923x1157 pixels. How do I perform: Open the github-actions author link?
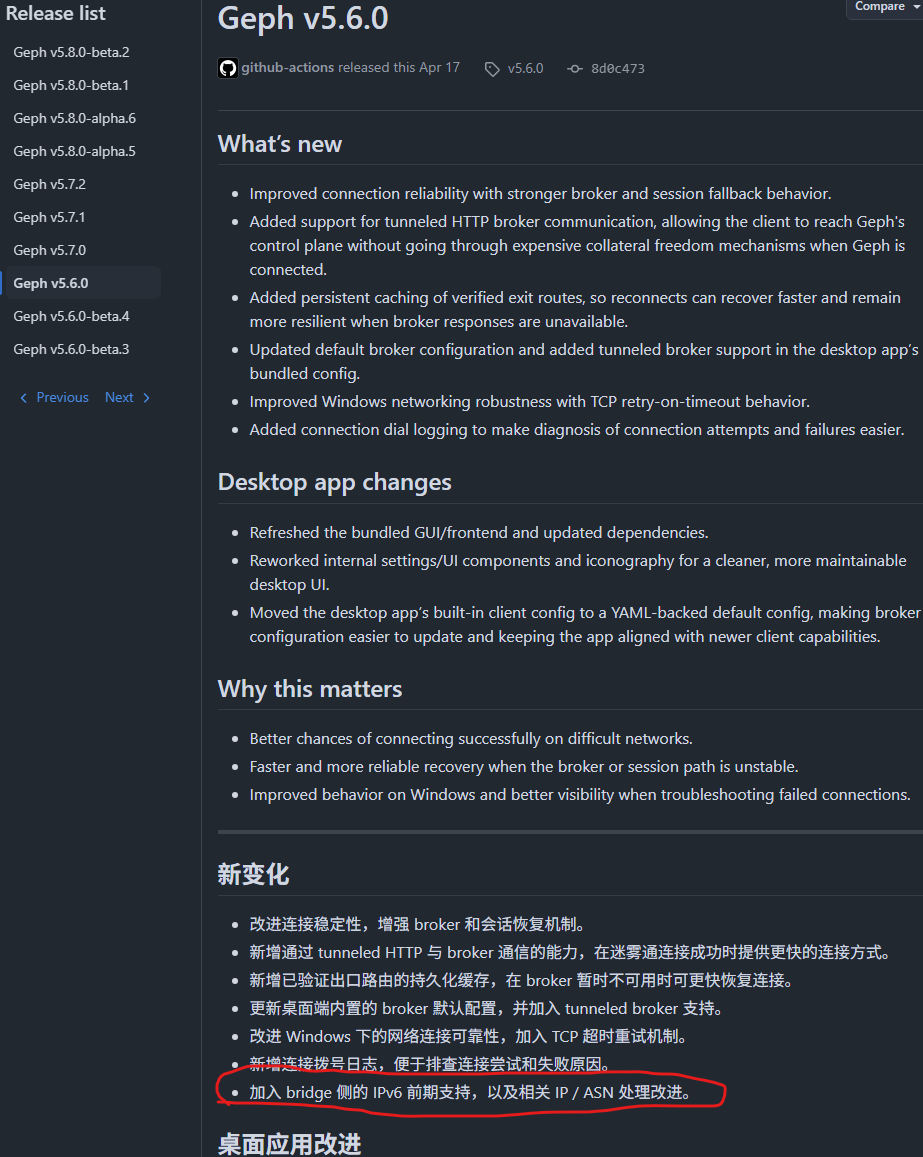click(288, 68)
